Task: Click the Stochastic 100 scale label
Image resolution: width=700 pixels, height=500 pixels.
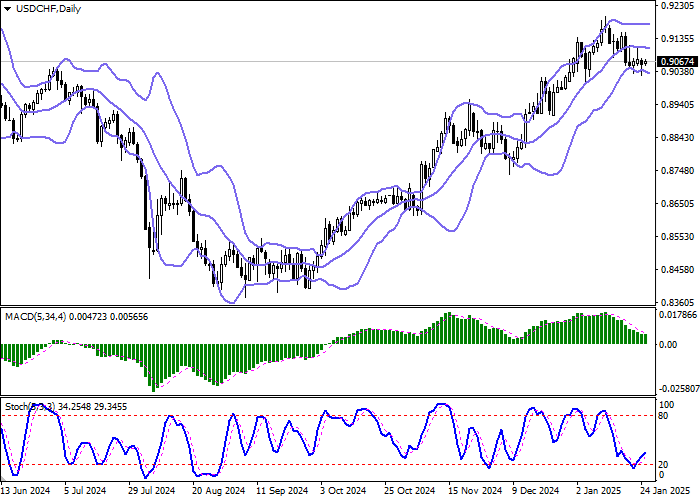Action: coord(664,401)
